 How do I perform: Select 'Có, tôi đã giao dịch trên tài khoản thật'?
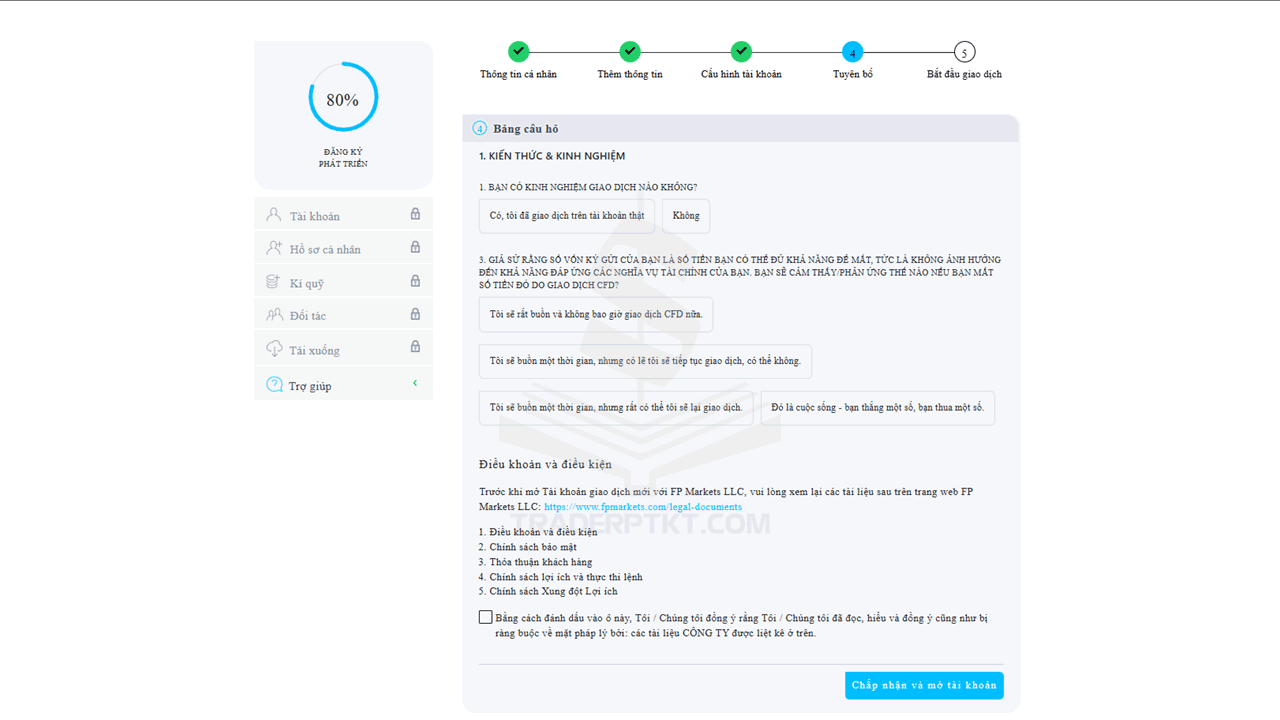(x=567, y=216)
